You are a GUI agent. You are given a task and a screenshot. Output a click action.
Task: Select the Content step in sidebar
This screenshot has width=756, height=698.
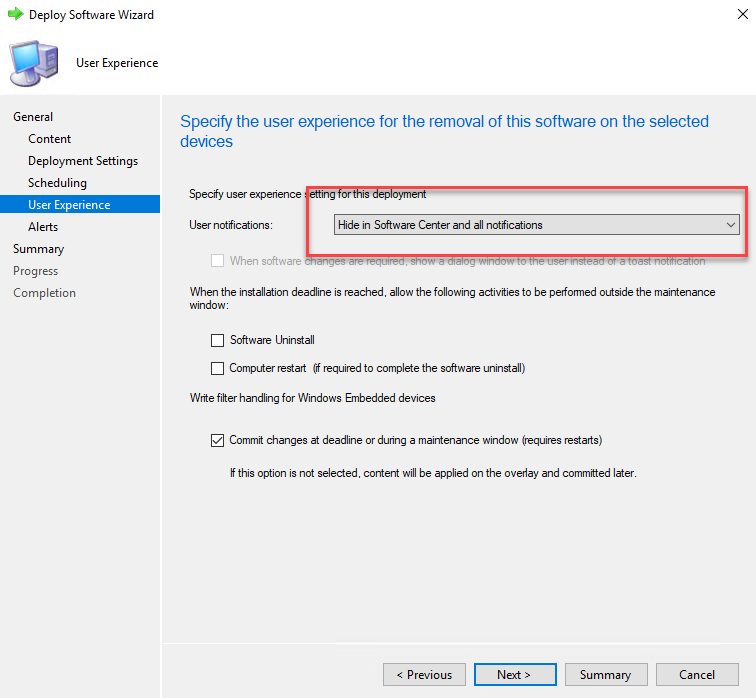[50, 139]
